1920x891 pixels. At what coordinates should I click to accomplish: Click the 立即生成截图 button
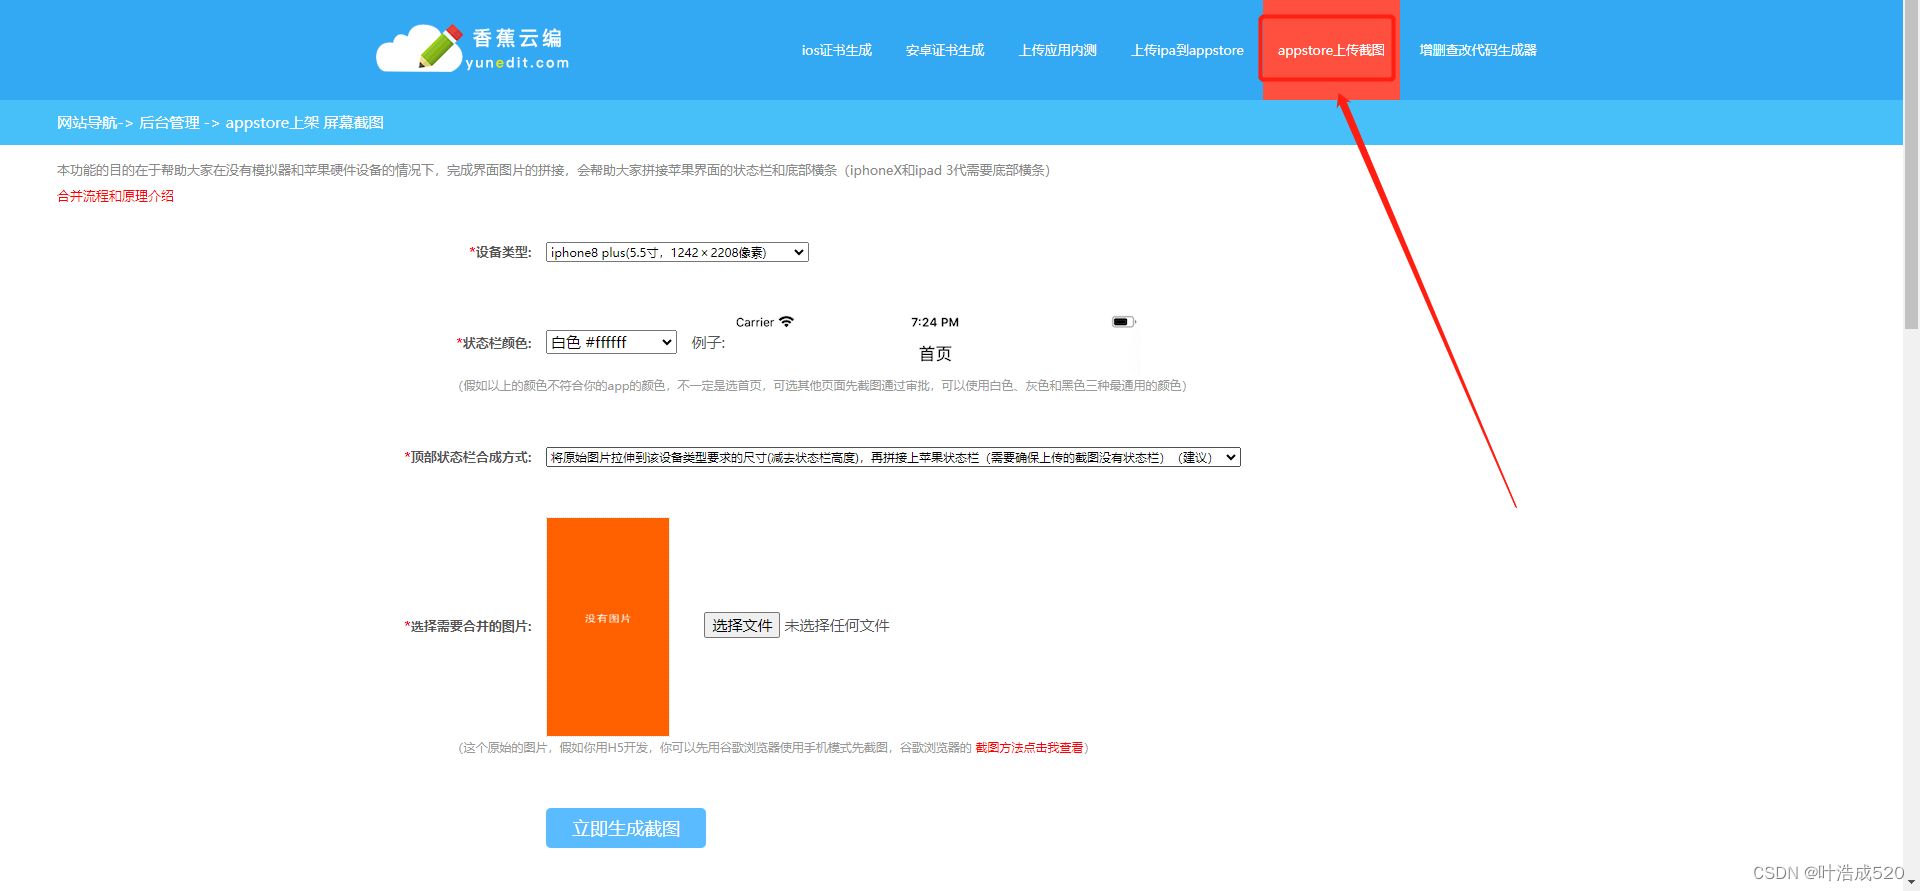point(626,828)
